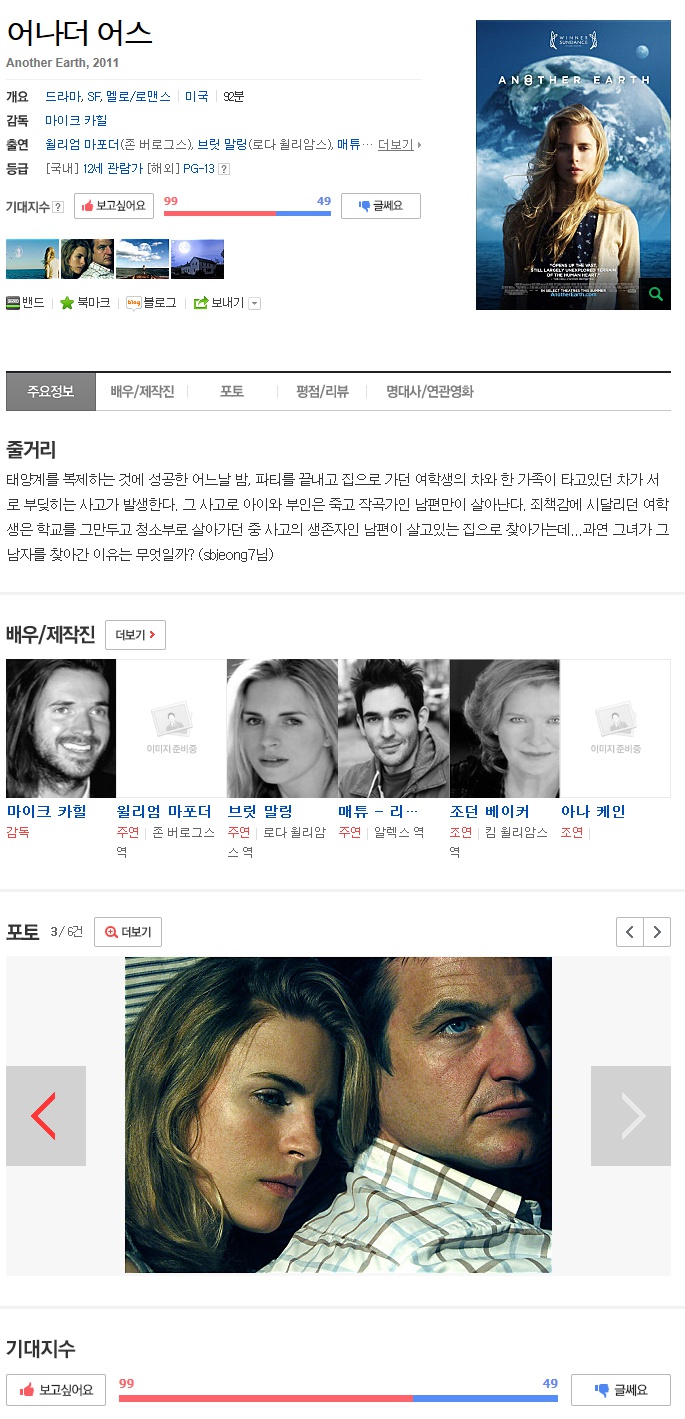Click the 보내기 send icon
This screenshot has width=685, height=1419.
click(200, 303)
